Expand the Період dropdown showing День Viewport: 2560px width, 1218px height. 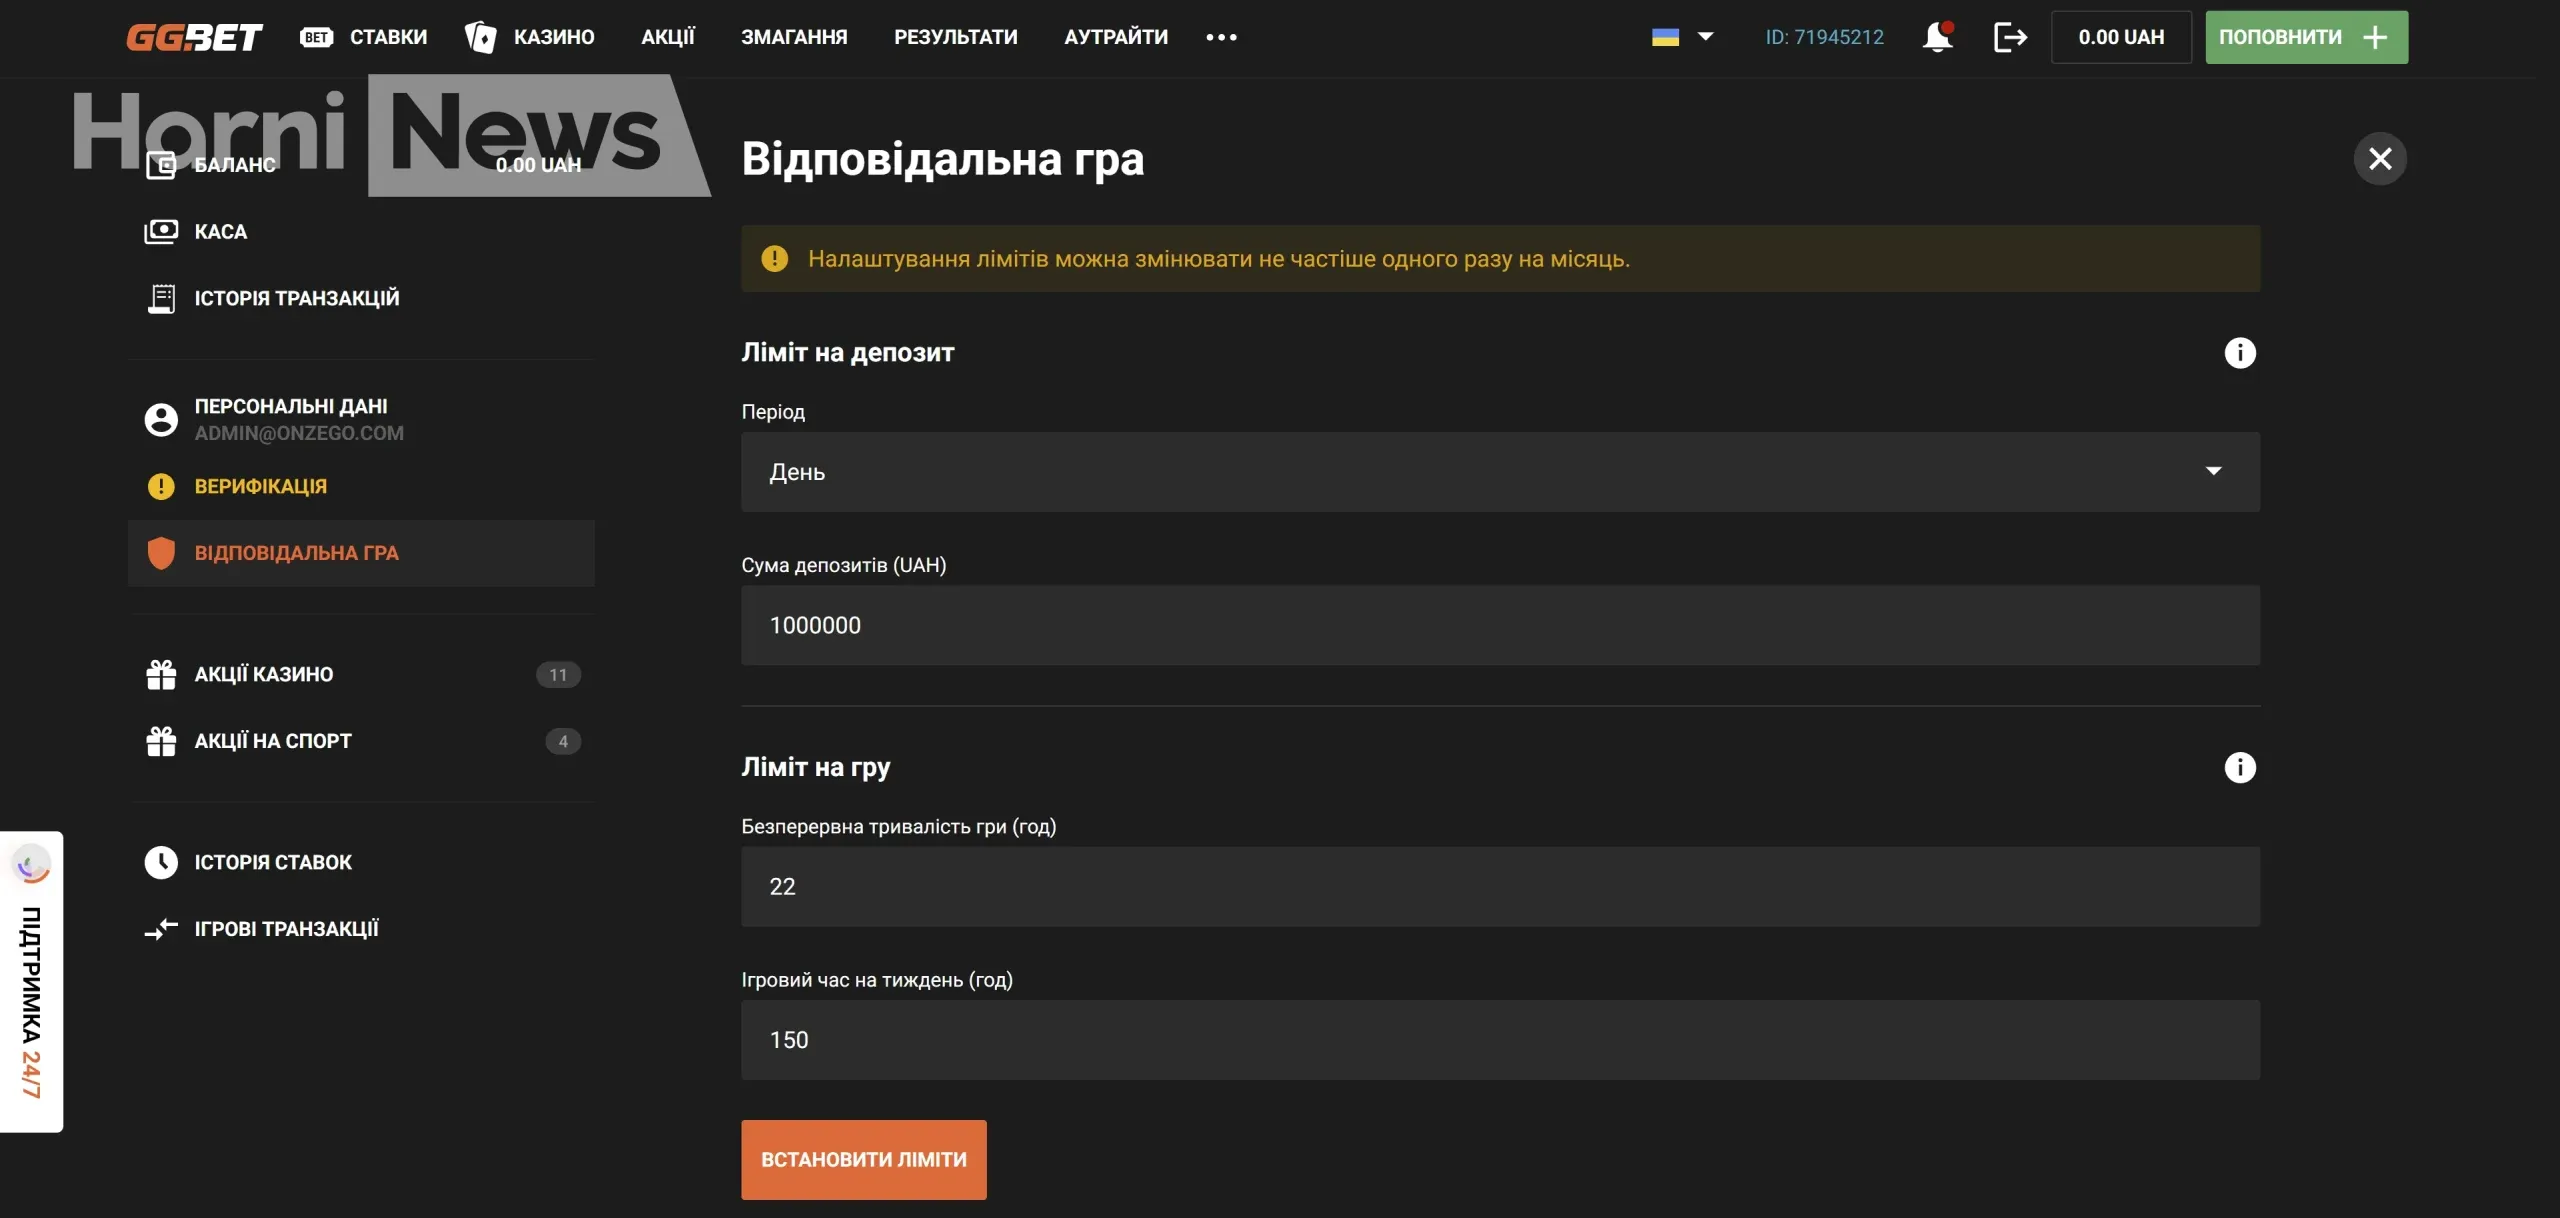pos(1499,472)
